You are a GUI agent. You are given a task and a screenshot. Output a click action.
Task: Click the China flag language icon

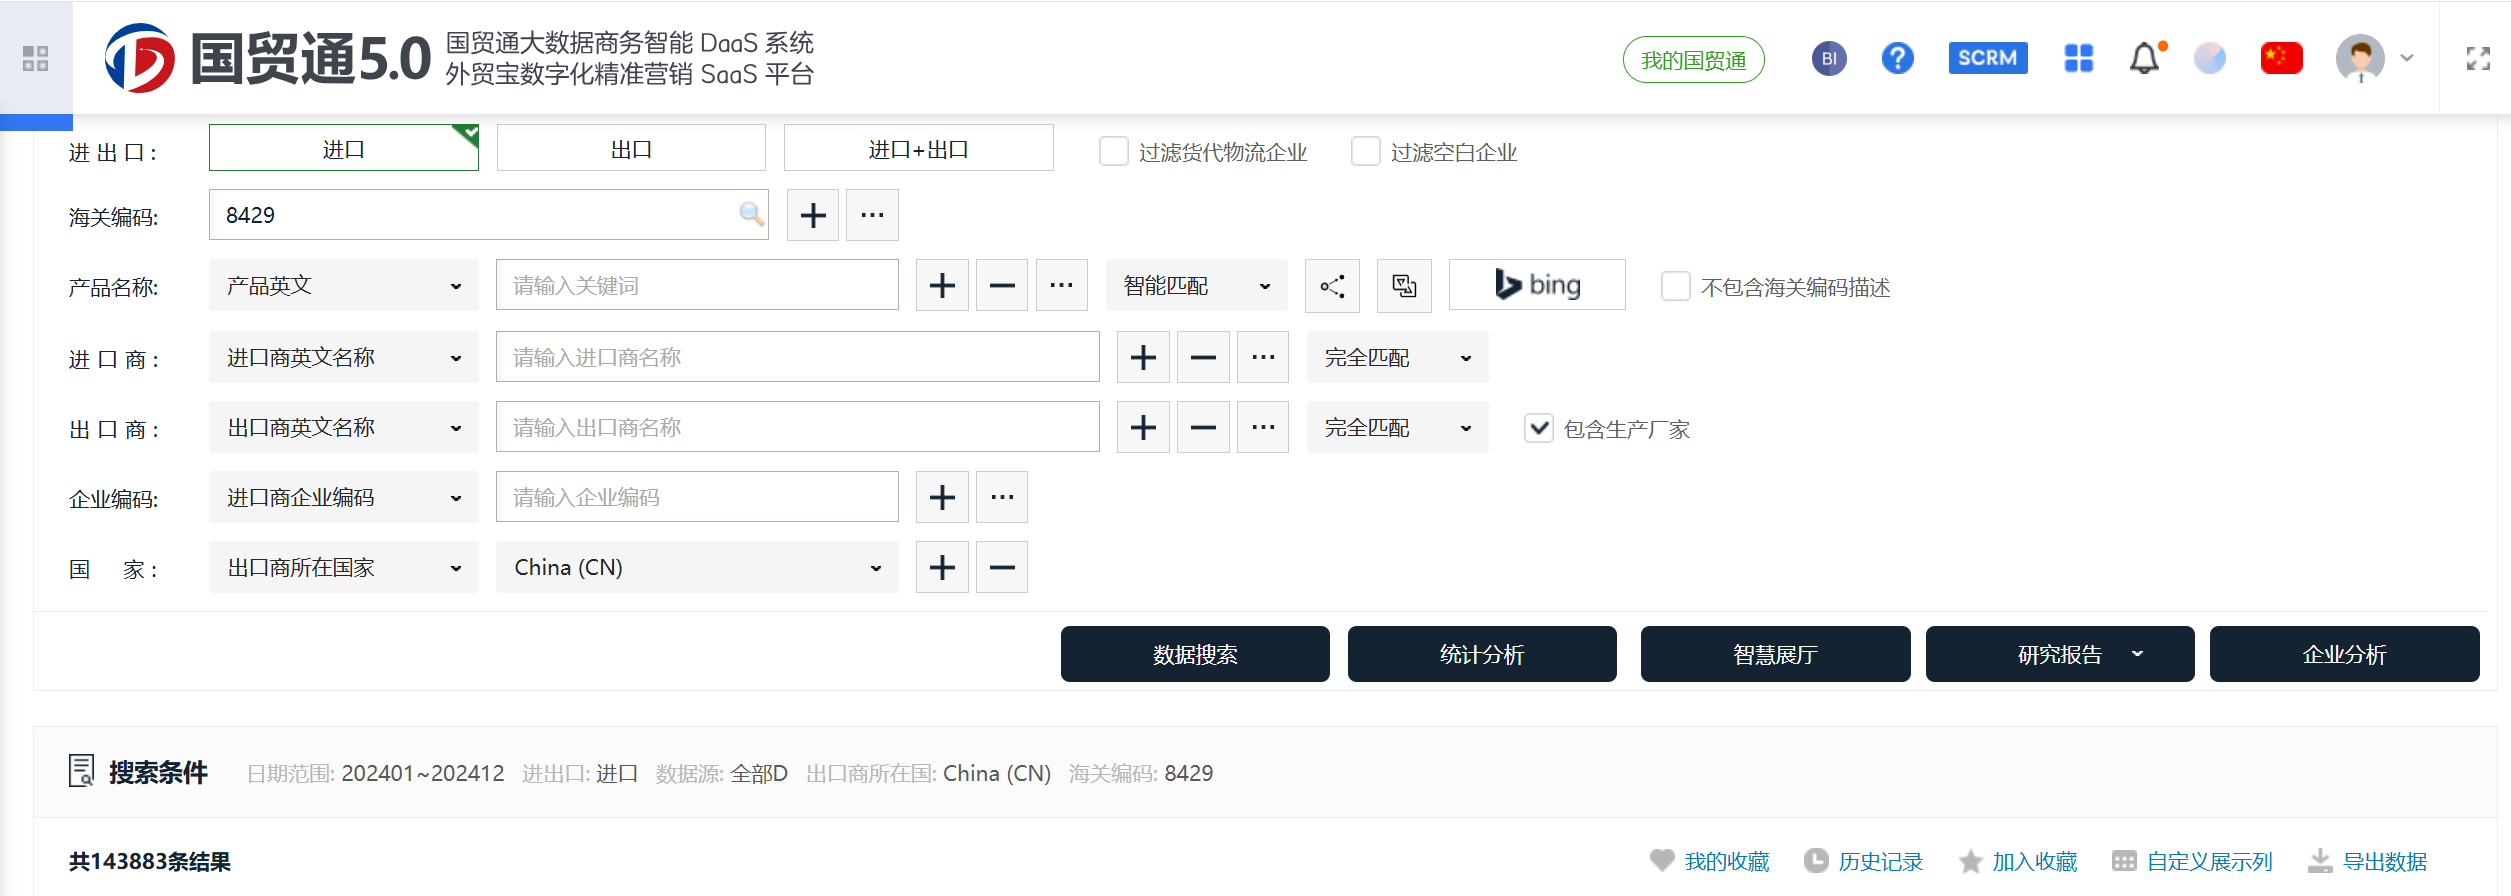[2281, 58]
